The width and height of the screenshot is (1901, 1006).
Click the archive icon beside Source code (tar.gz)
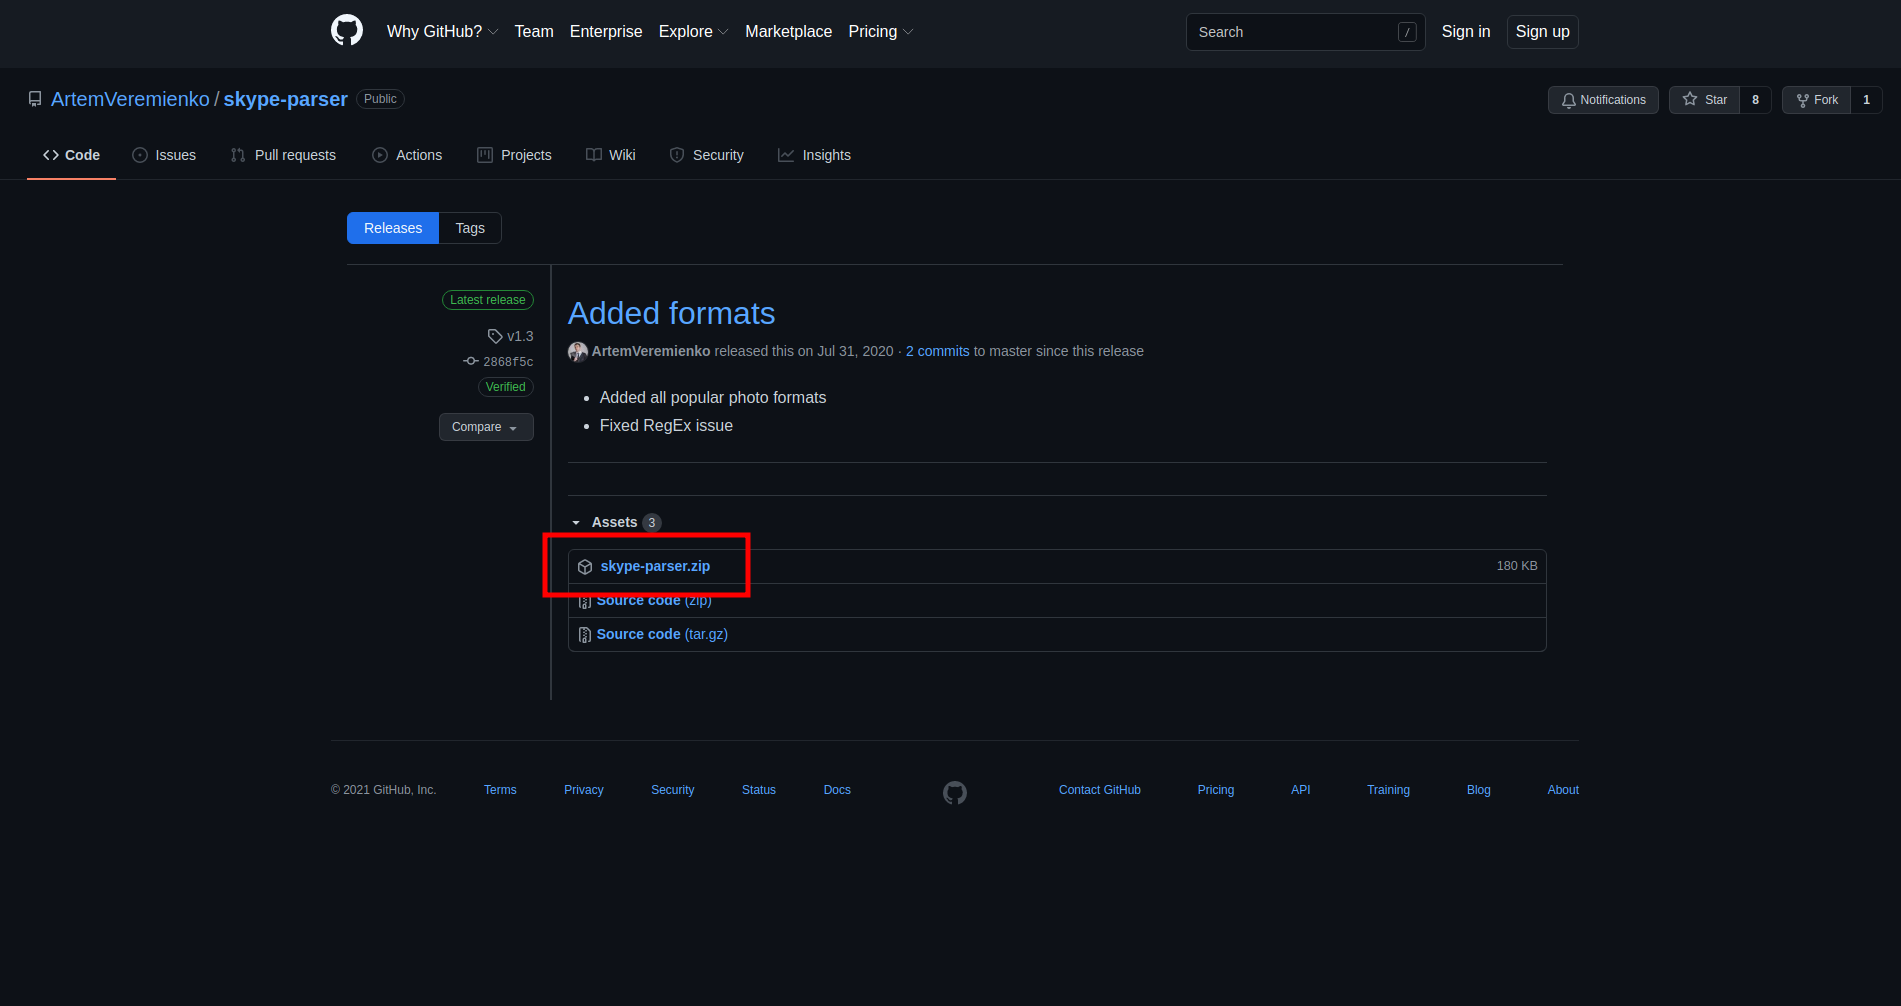pos(585,635)
